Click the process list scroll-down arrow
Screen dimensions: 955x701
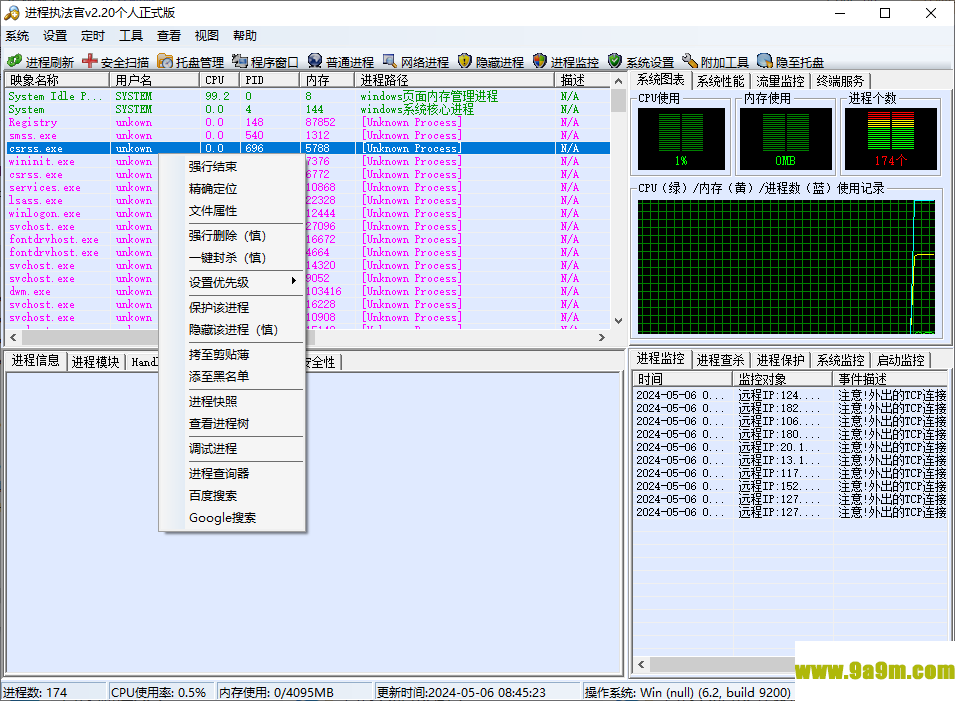(618, 321)
